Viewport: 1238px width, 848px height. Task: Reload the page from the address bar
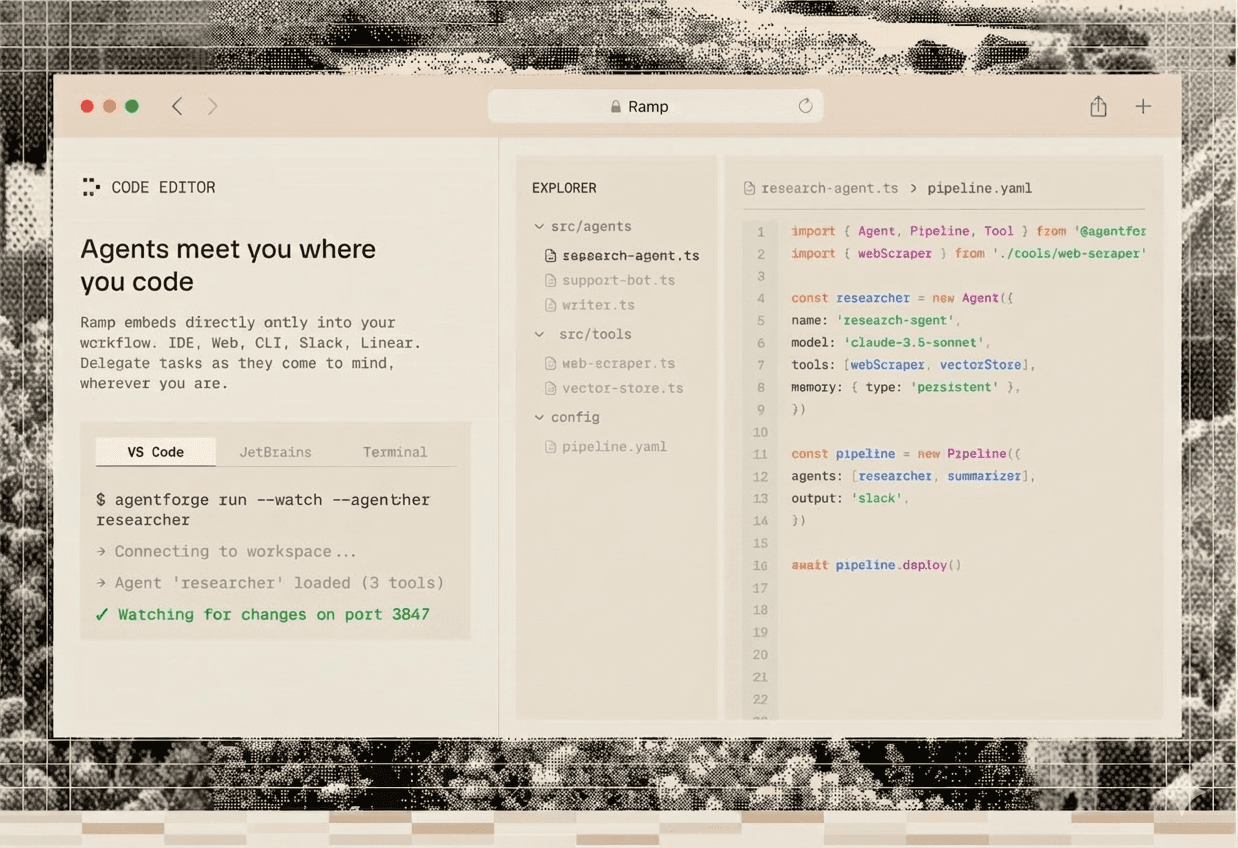pos(805,106)
